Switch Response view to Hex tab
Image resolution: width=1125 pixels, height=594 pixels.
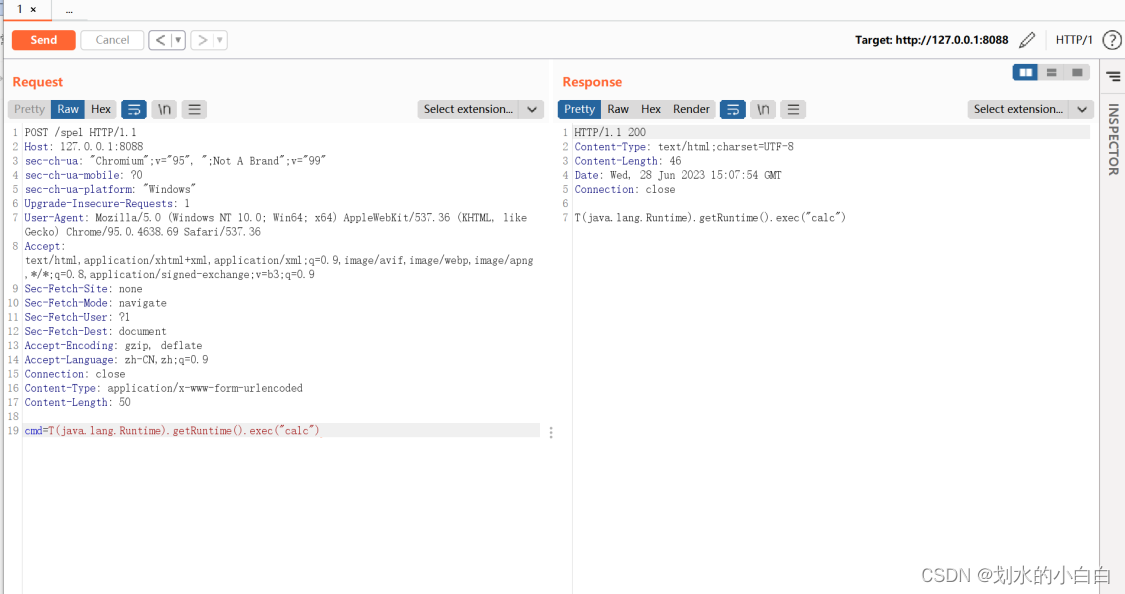coord(651,109)
